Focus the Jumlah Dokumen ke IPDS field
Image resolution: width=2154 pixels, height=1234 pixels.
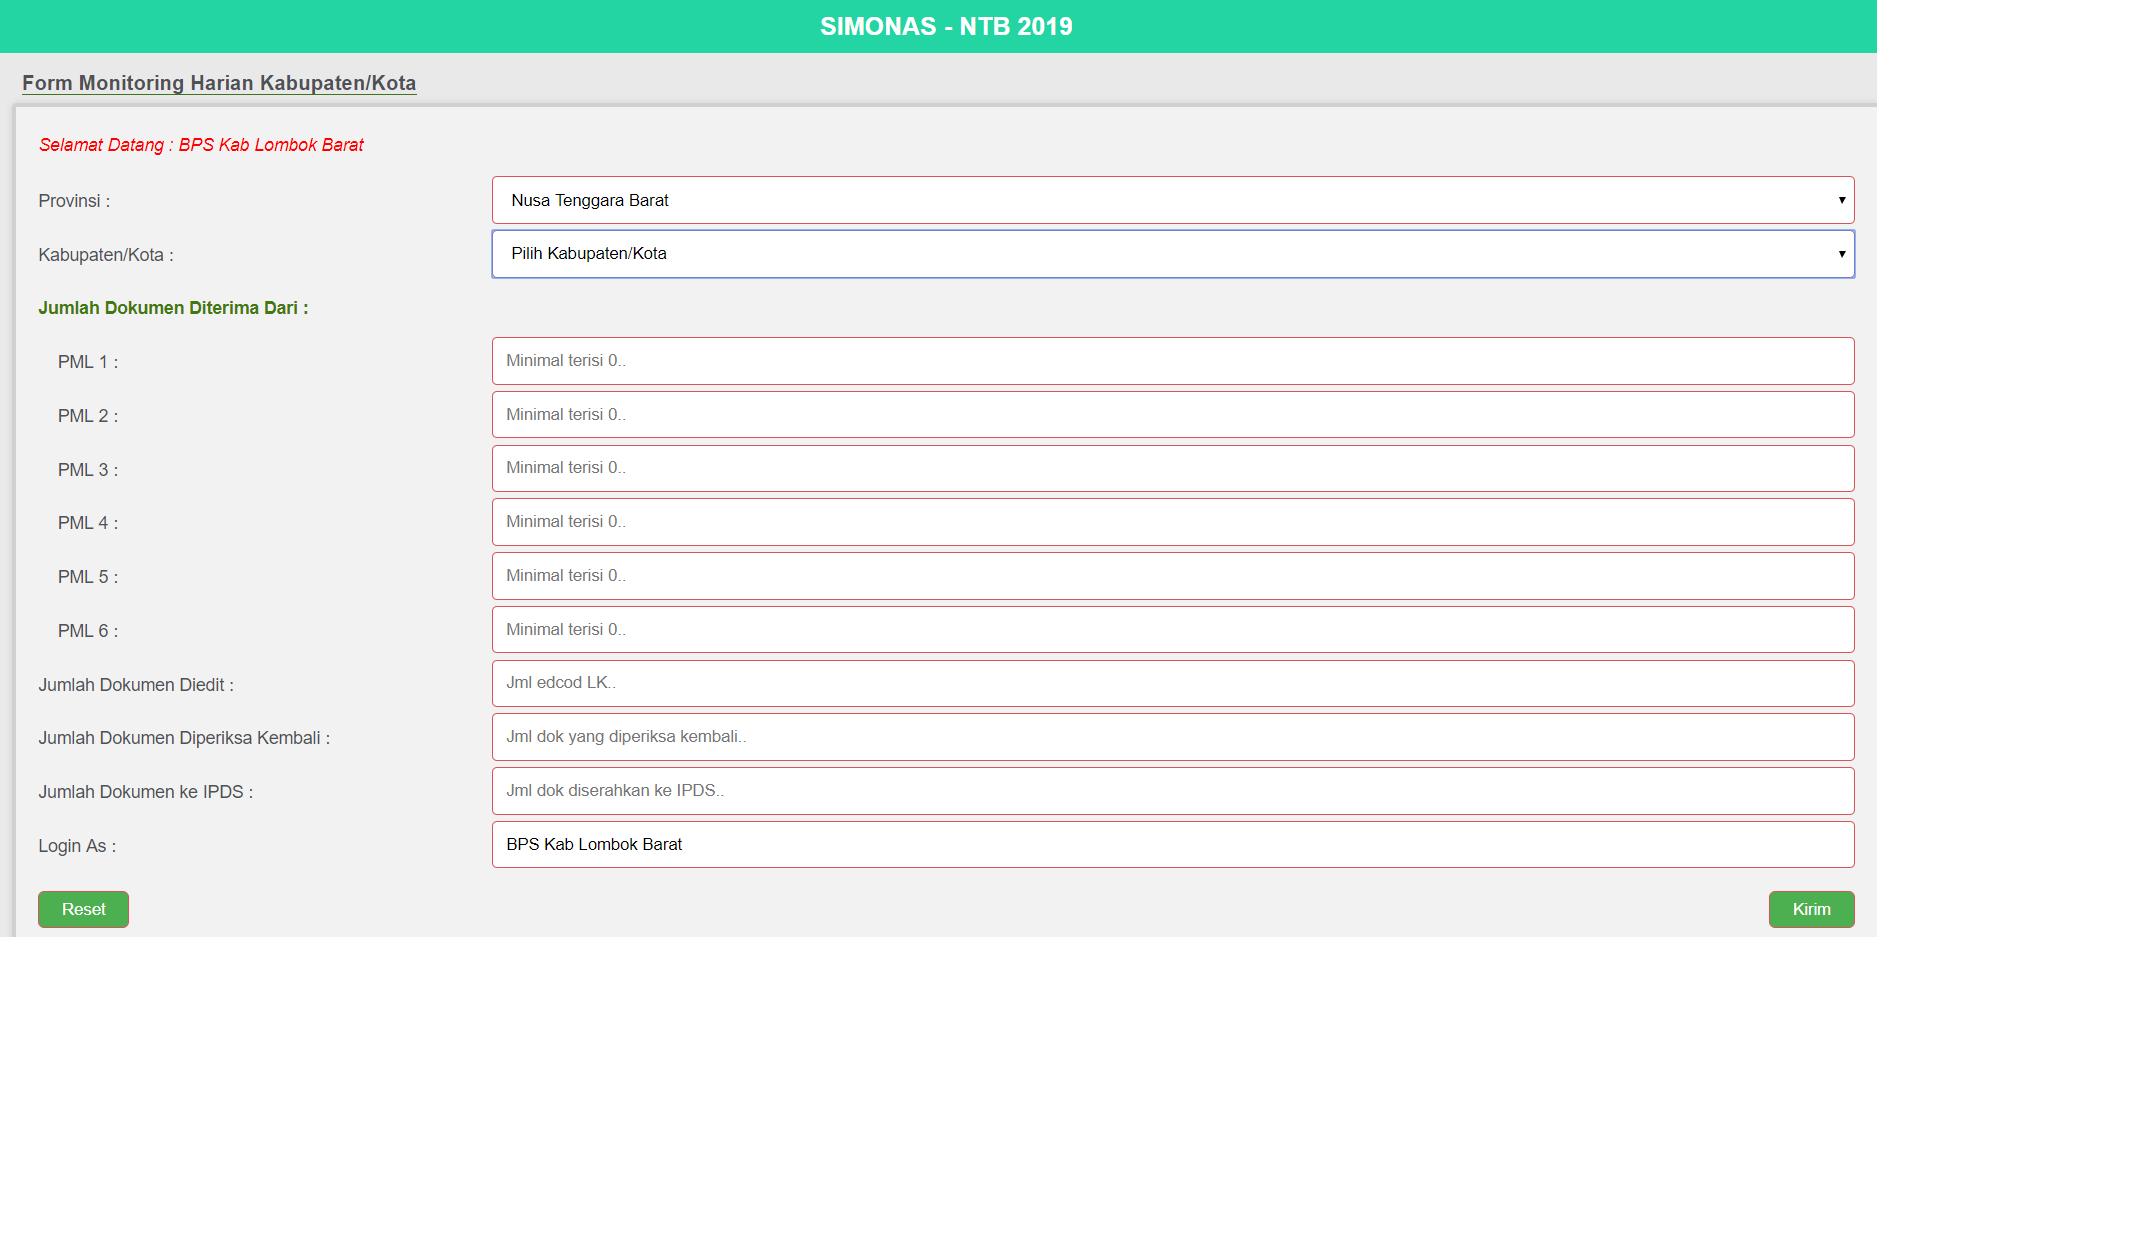(1173, 791)
